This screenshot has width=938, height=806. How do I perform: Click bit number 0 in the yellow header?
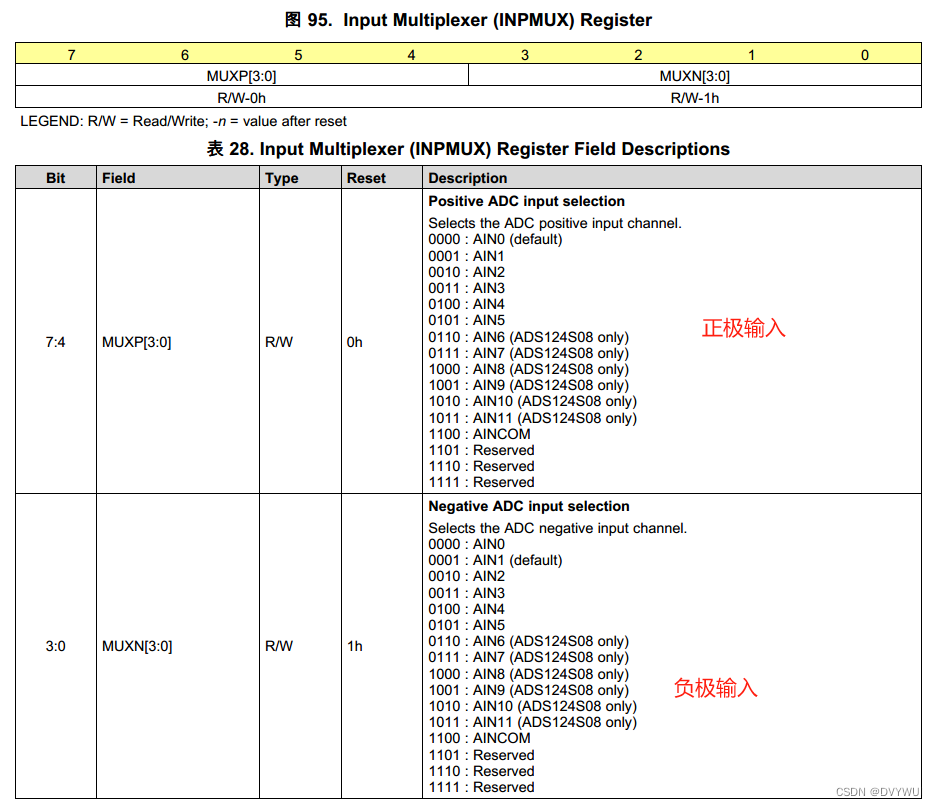864,55
